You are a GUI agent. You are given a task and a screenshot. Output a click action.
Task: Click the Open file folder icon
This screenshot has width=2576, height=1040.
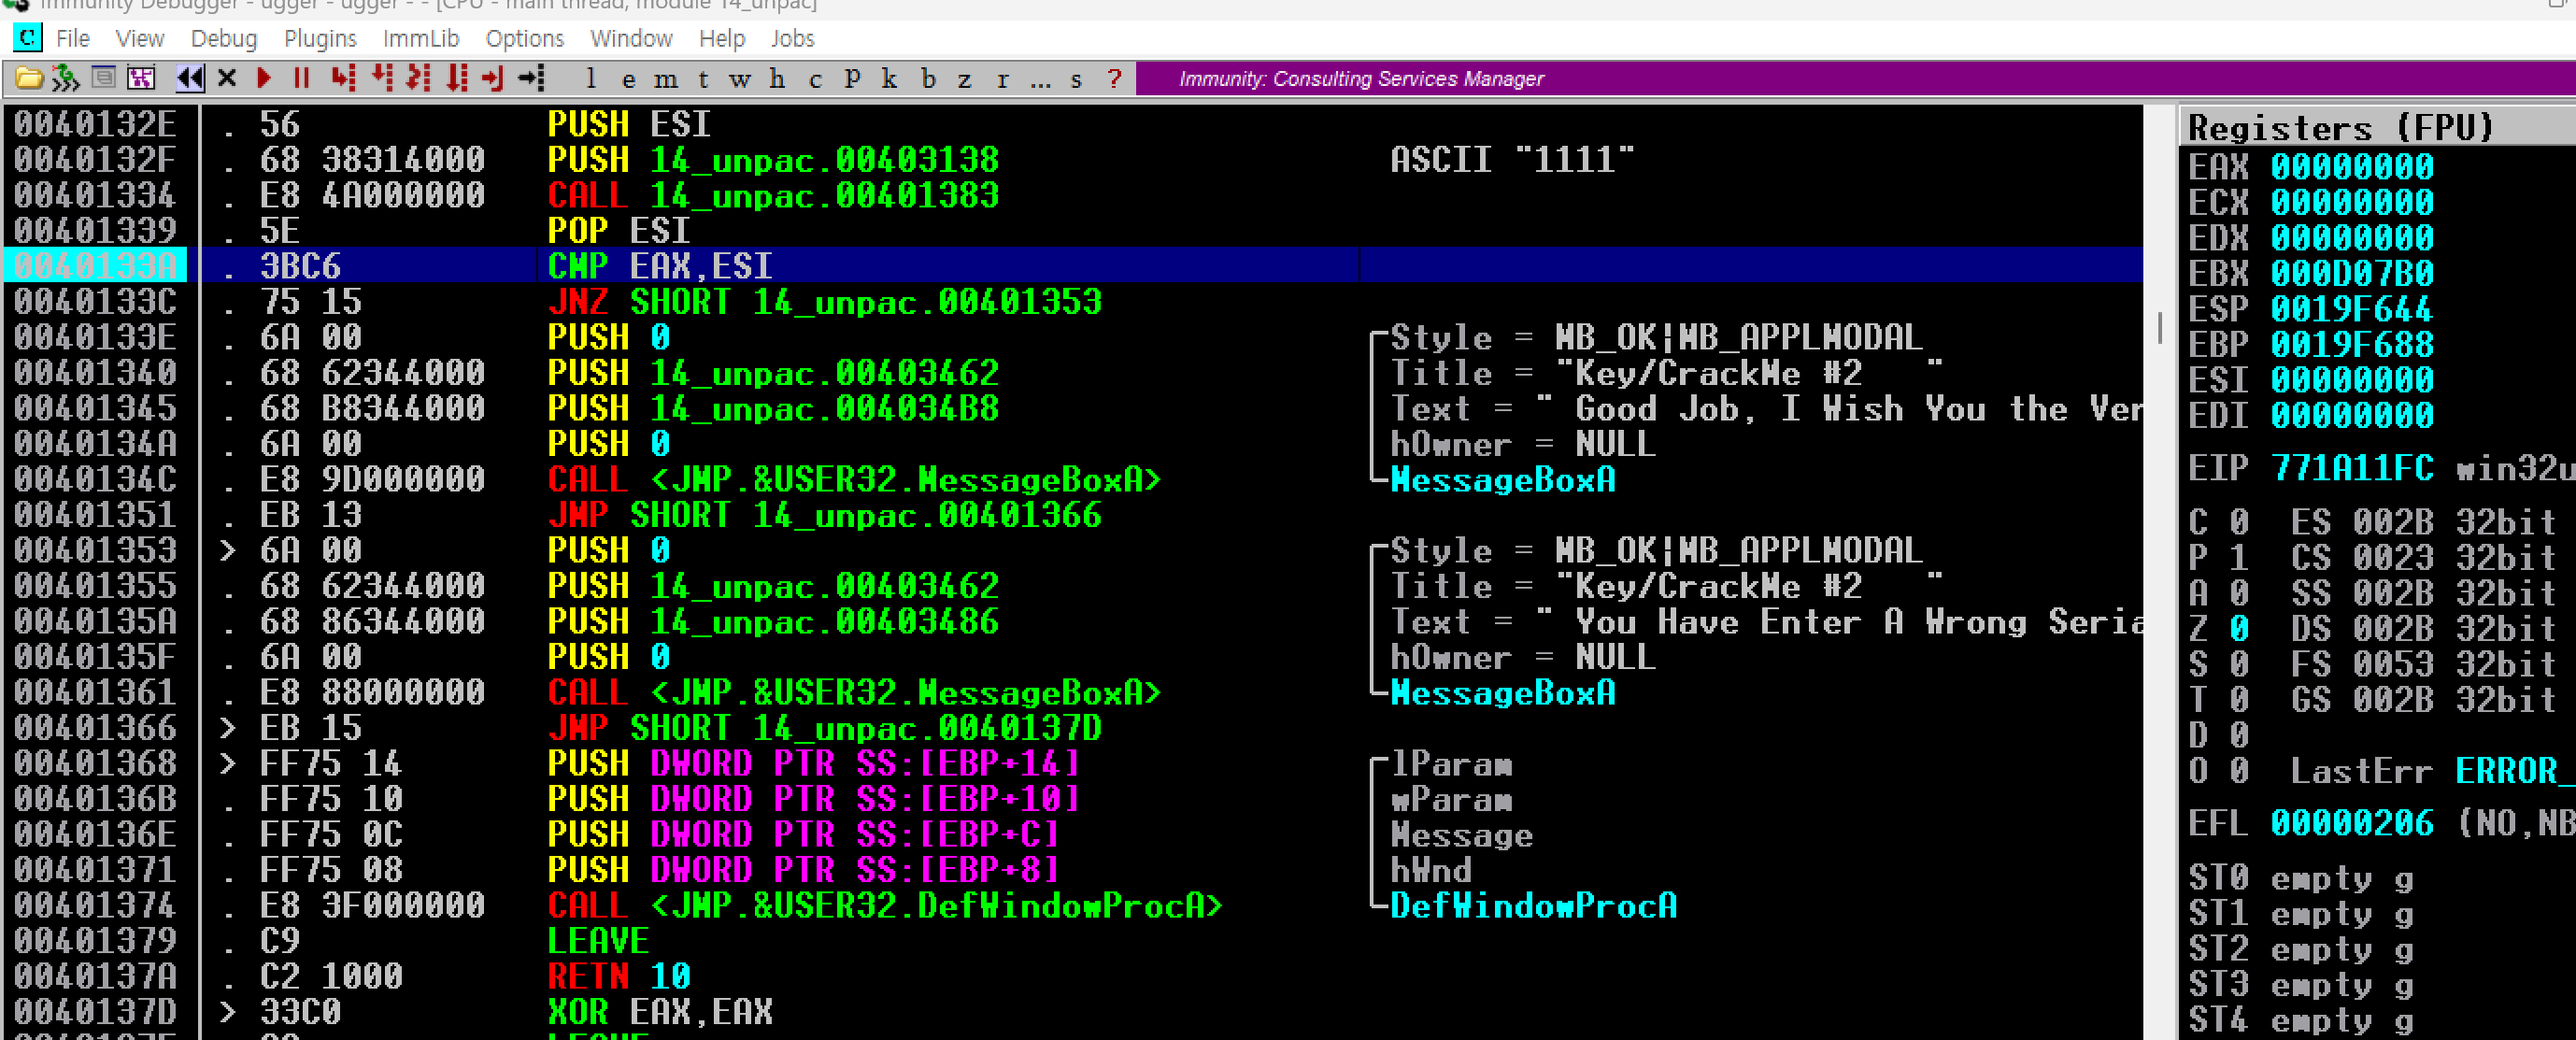[x=28, y=78]
